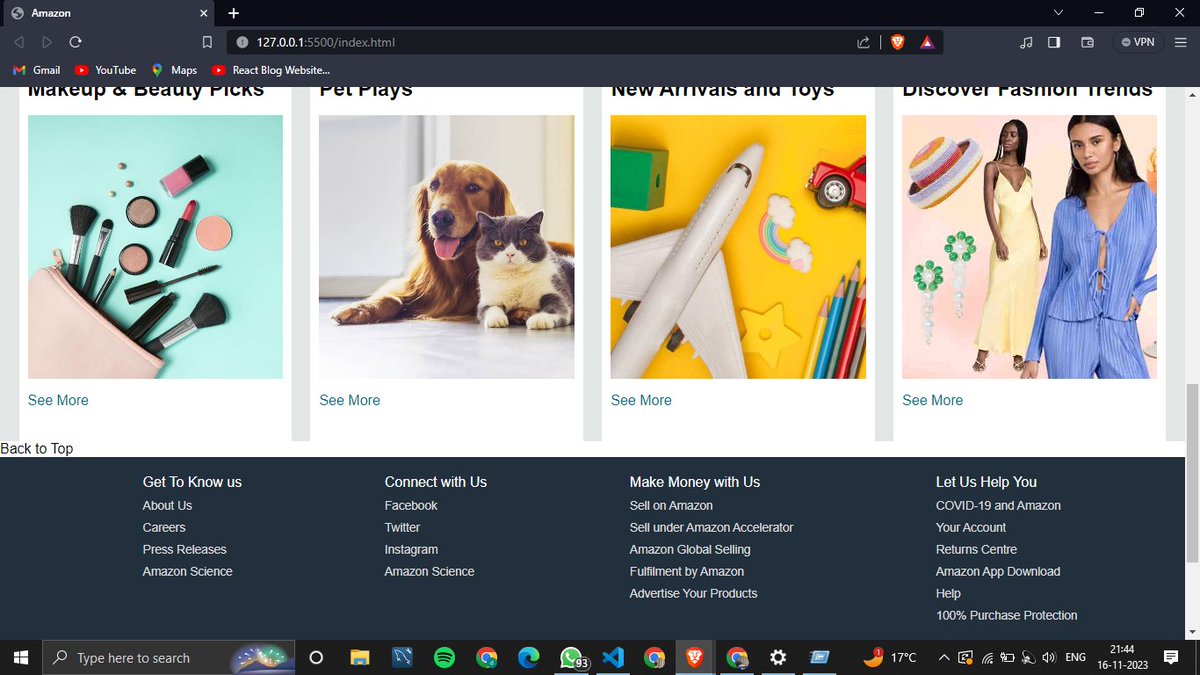Screen dimensions: 1200x675
Task: Open Amazon Science under Connect with Us
Action: pos(430,572)
